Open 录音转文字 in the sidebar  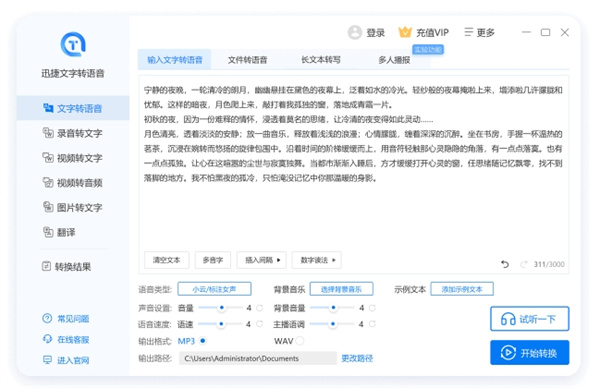pyautogui.click(x=73, y=133)
